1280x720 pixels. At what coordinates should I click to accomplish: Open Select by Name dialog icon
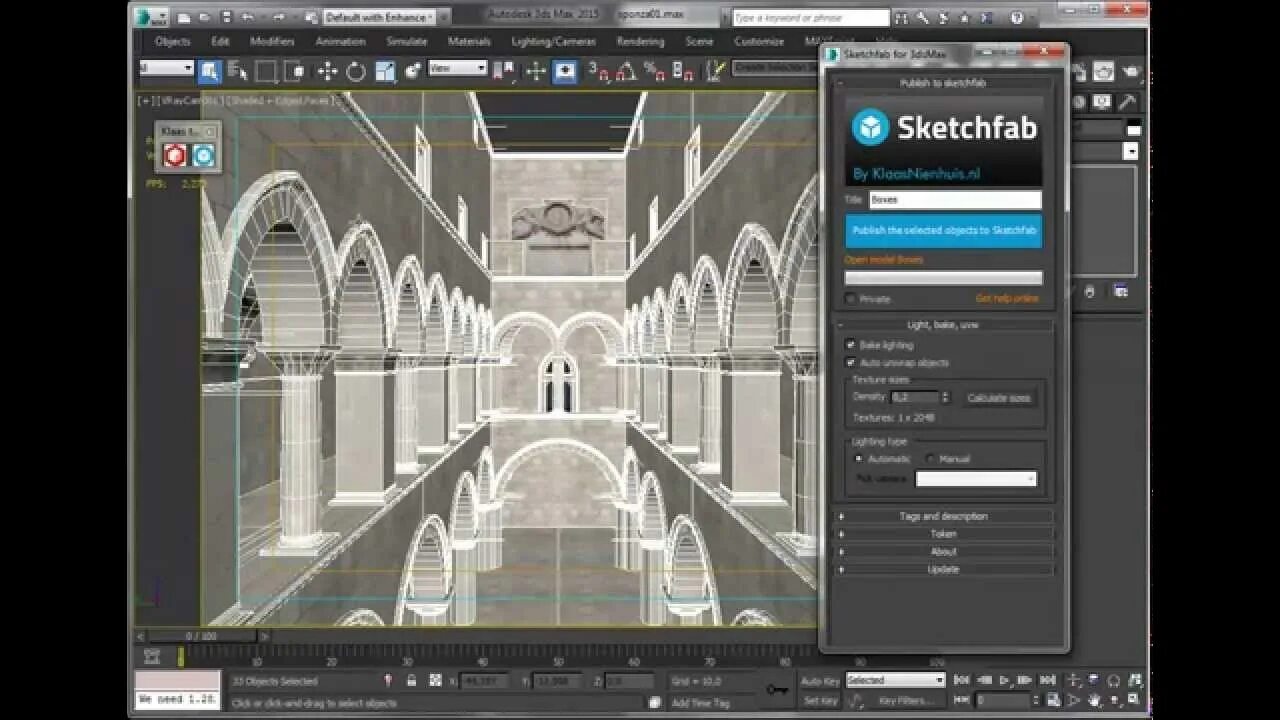(x=235, y=69)
